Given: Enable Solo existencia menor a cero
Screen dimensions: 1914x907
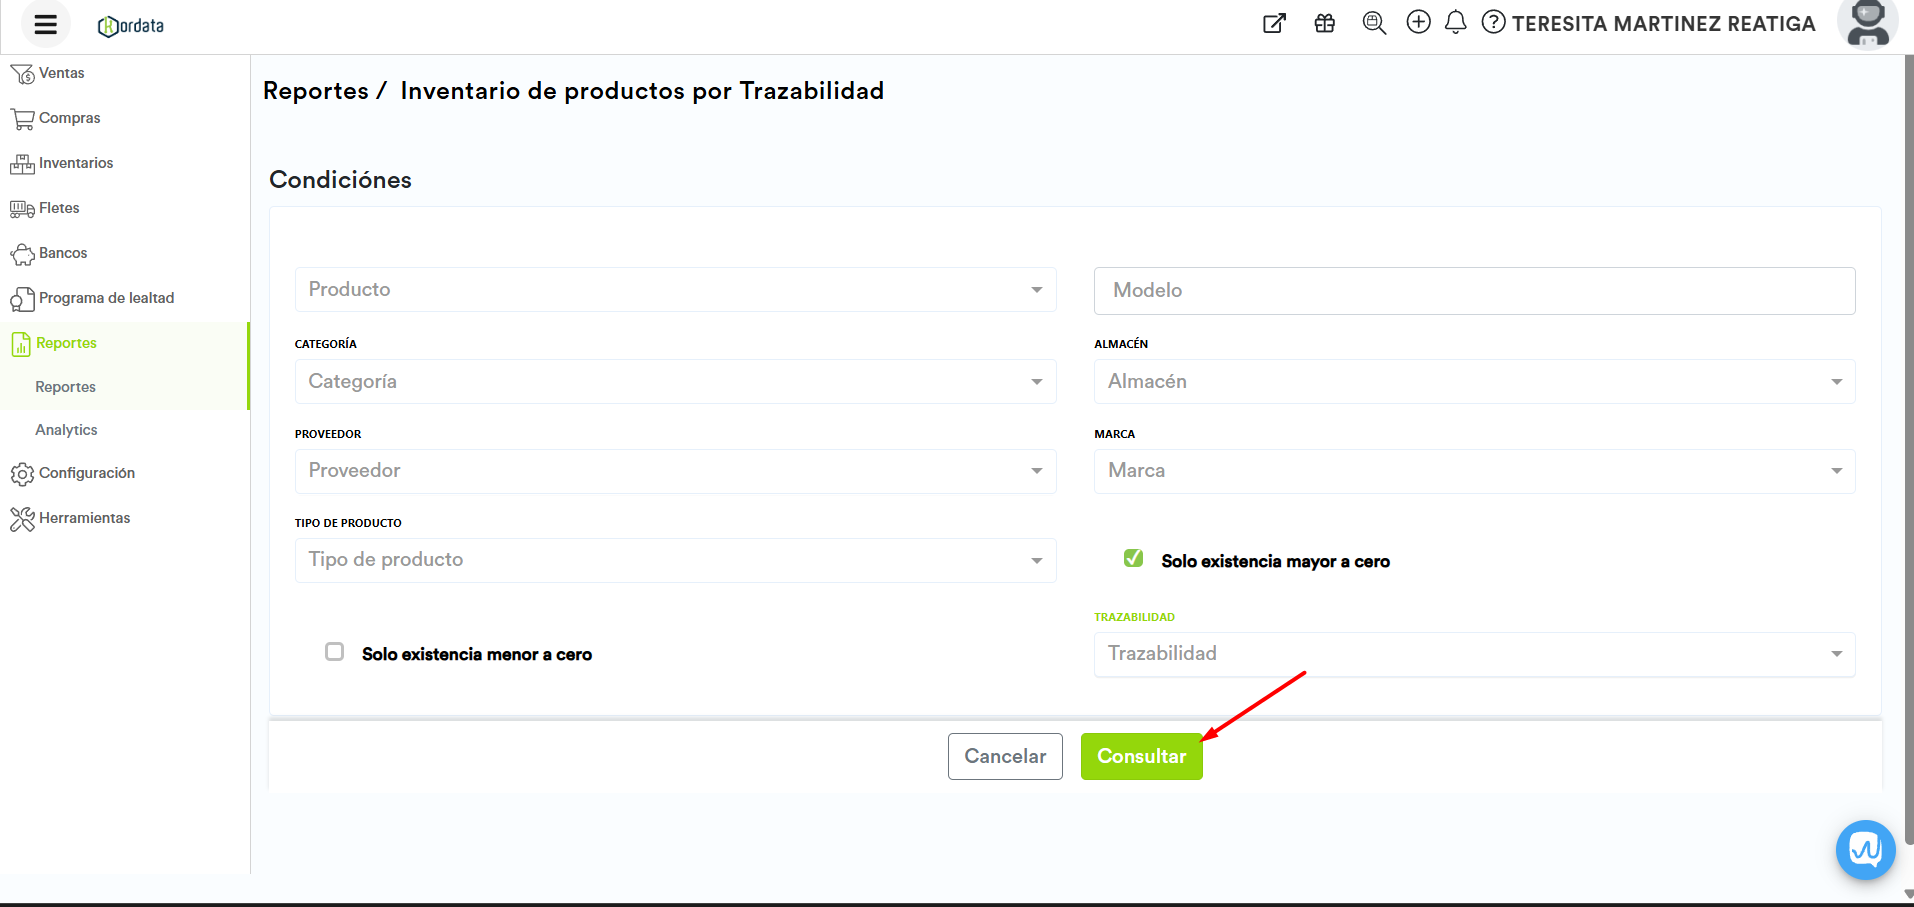Looking at the screenshot, I should click(x=334, y=651).
